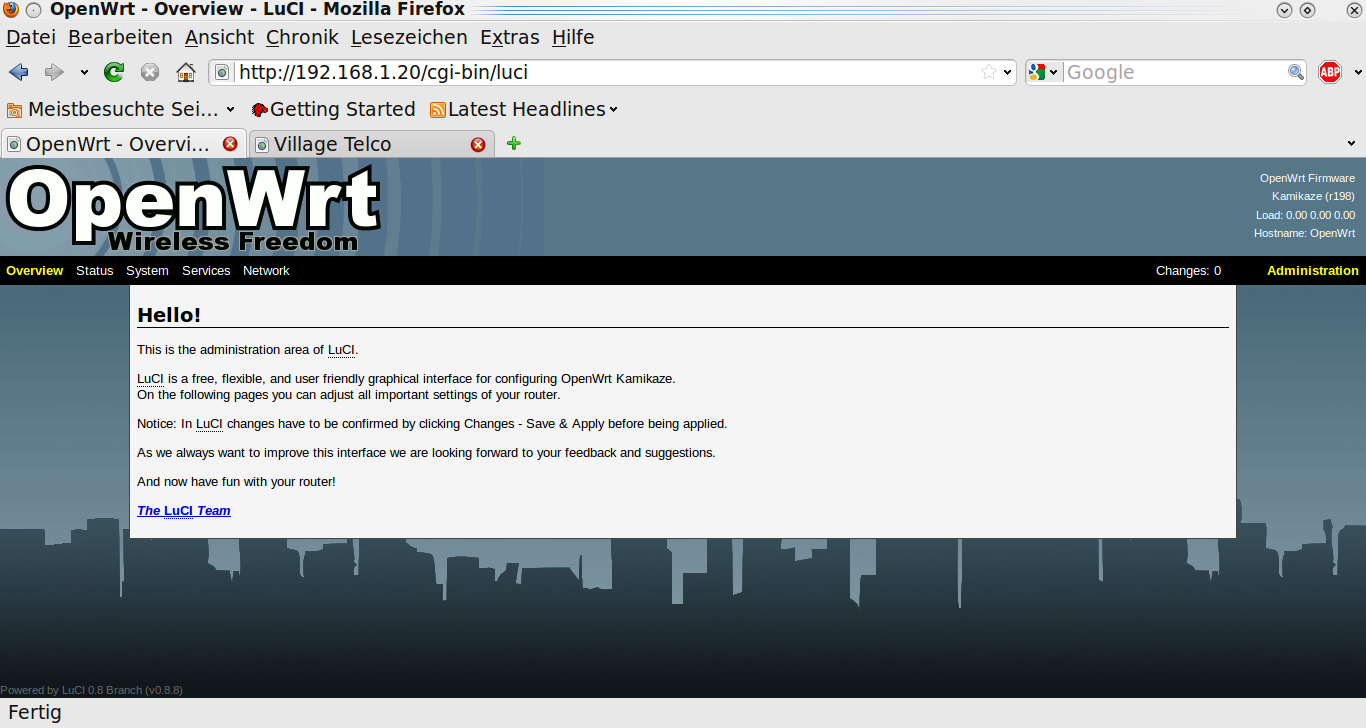Click the Adblock Plus ABP icon
This screenshot has width=1366, height=728.
pos(1329,72)
